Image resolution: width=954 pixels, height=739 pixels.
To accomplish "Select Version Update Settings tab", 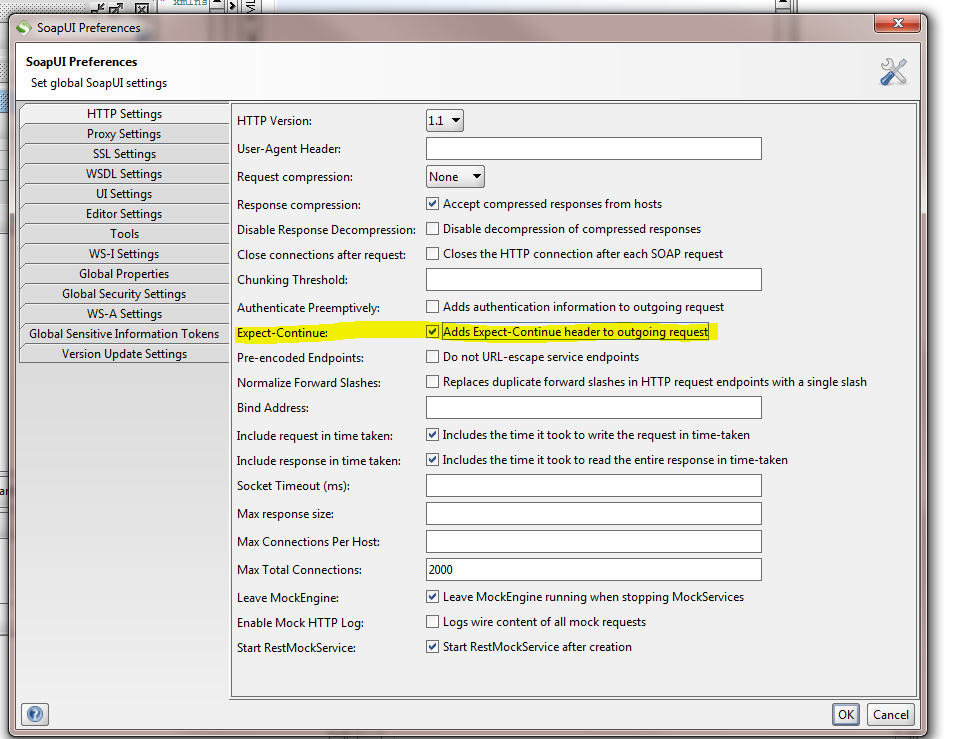I will 124,355.
